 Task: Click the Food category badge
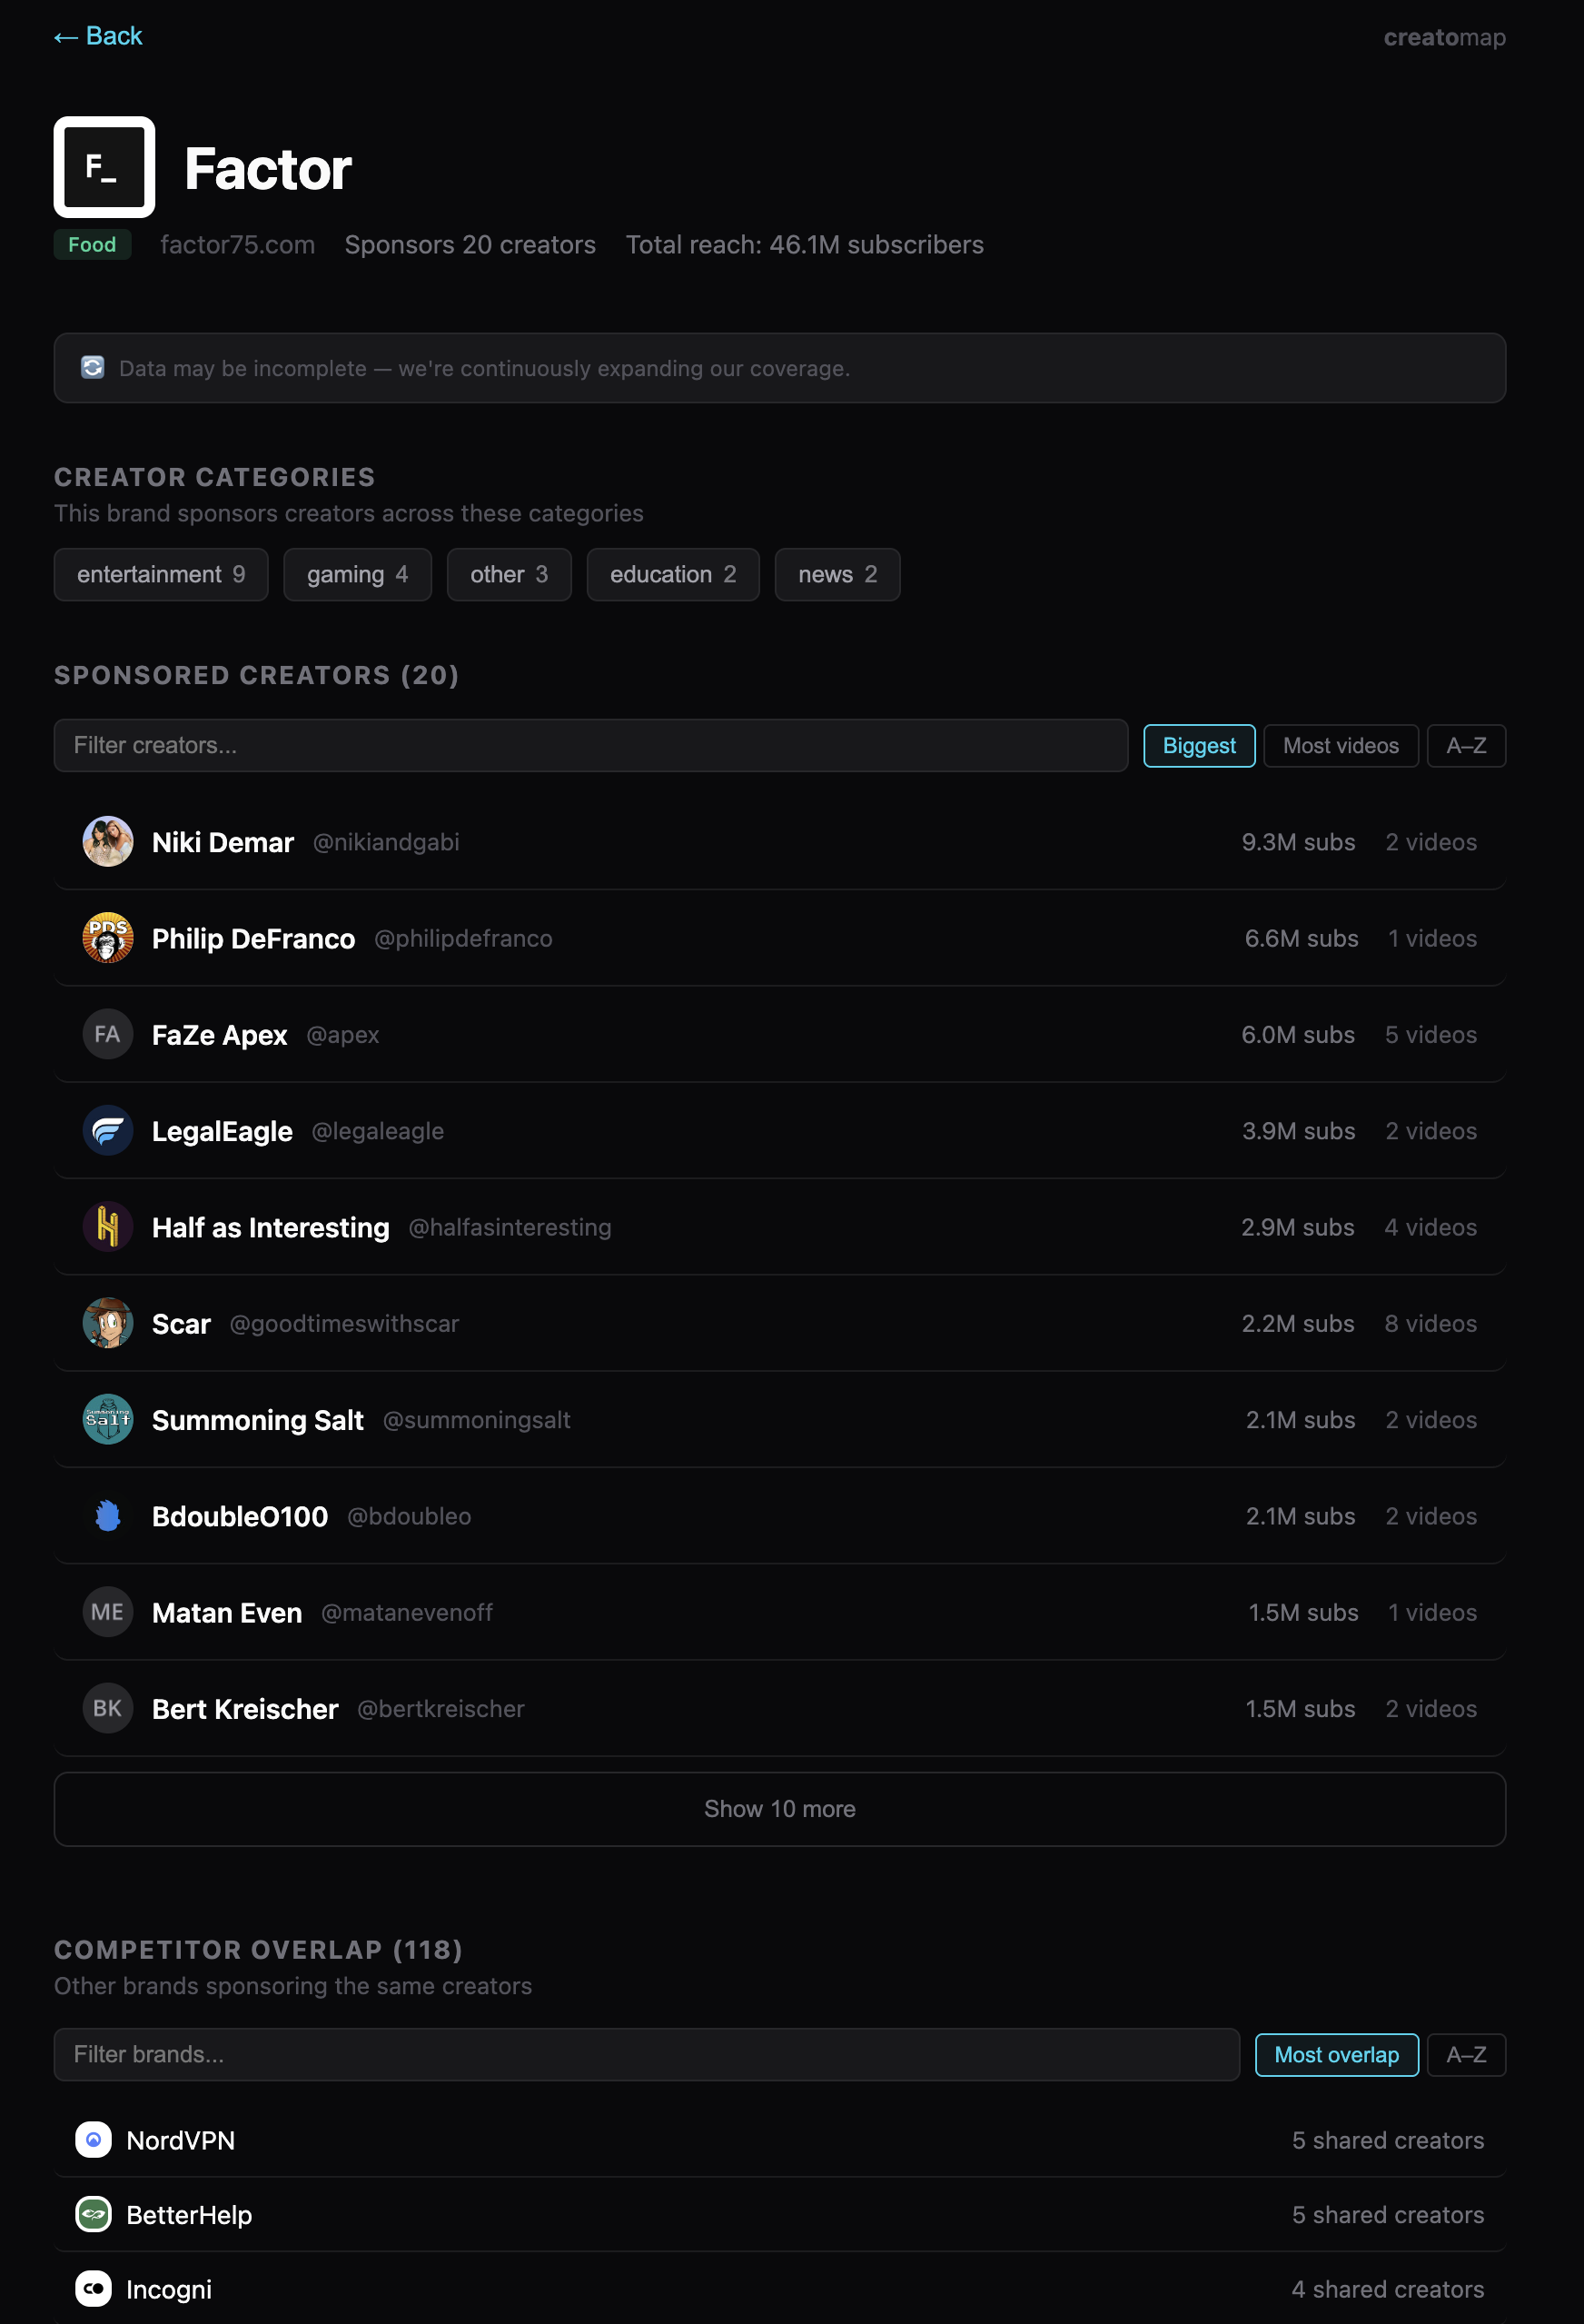[x=92, y=245]
